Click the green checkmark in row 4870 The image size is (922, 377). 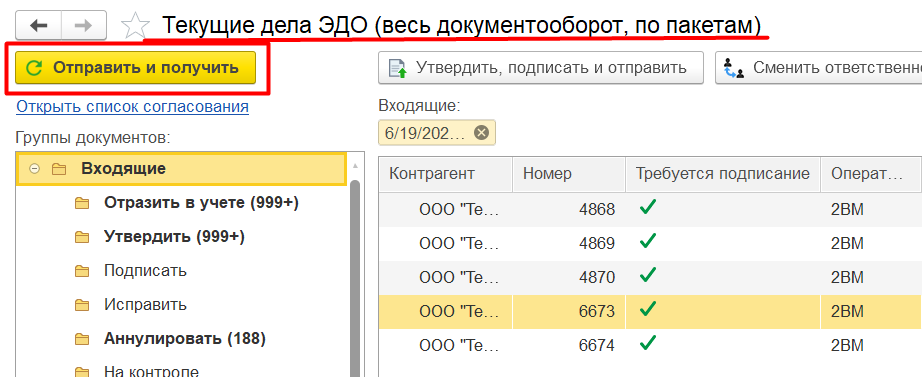pos(647,275)
